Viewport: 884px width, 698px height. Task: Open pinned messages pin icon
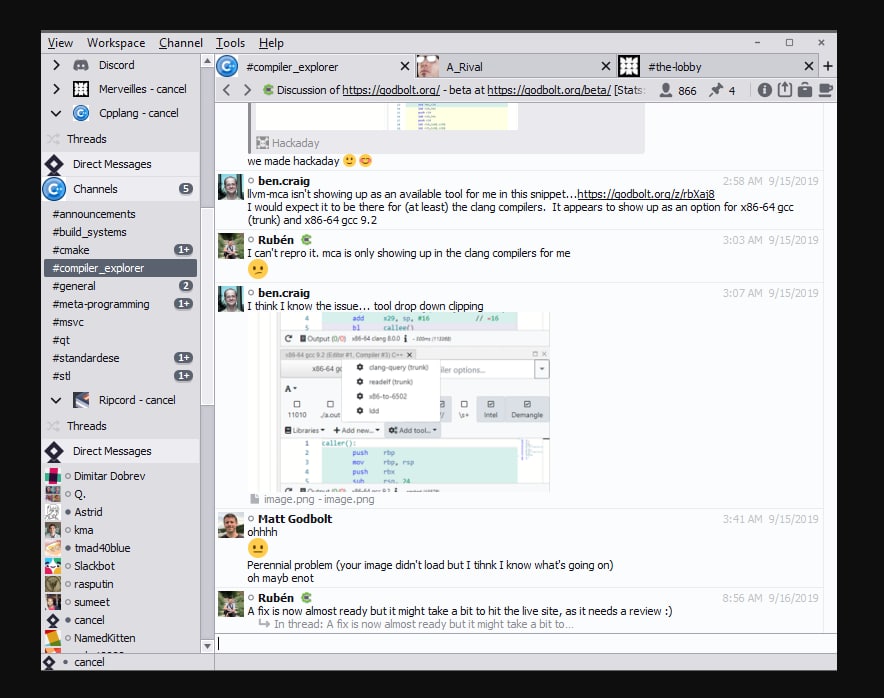point(716,90)
